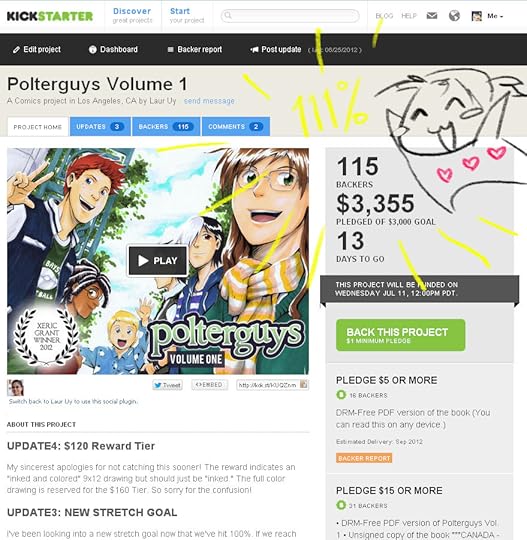Select the Project Home tab
The width and height of the screenshot is (527, 540).
[x=38, y=127]
